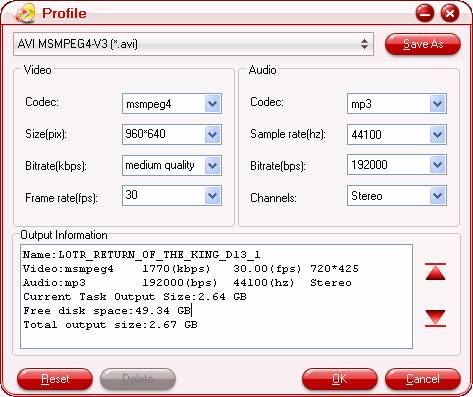Screen dimensions: 473x397
Task: Click the Frame rate(fps) label
Action: [61, 198]
